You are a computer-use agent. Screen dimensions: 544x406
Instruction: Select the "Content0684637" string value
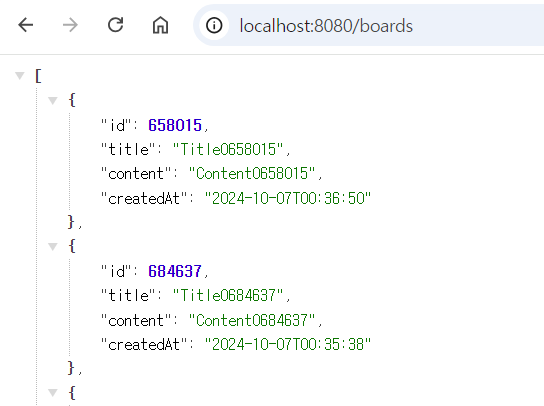click(x=252, y=320)
